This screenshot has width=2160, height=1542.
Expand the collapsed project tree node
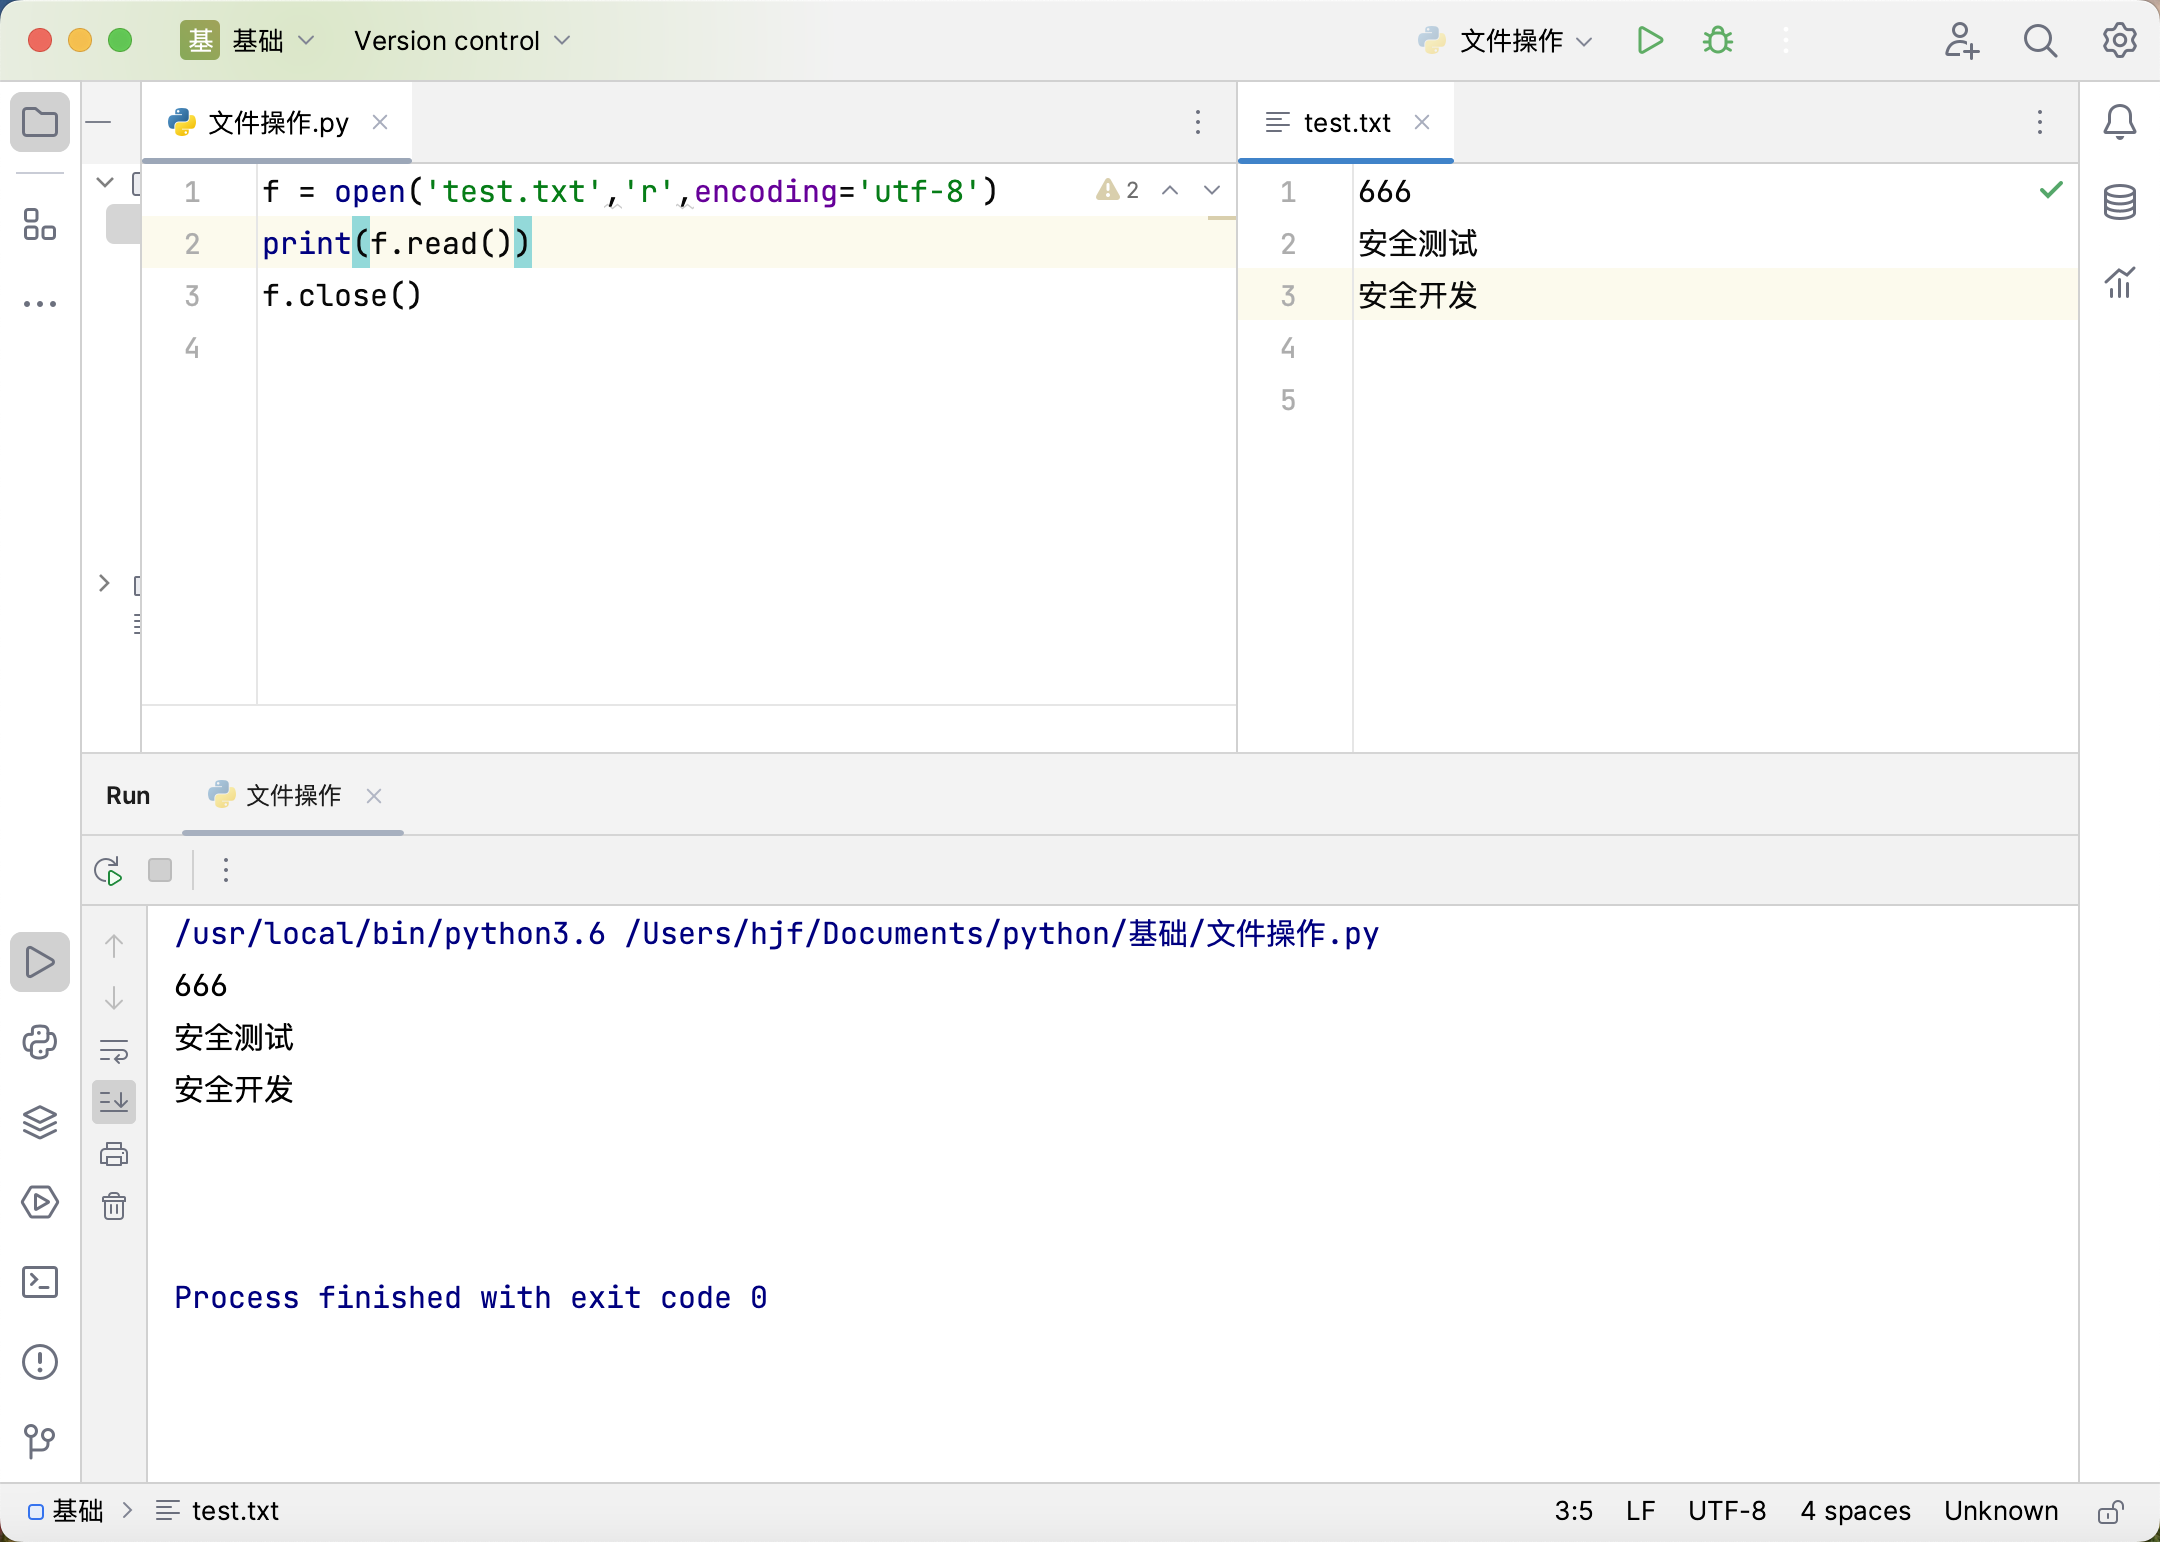click(105, 583)
